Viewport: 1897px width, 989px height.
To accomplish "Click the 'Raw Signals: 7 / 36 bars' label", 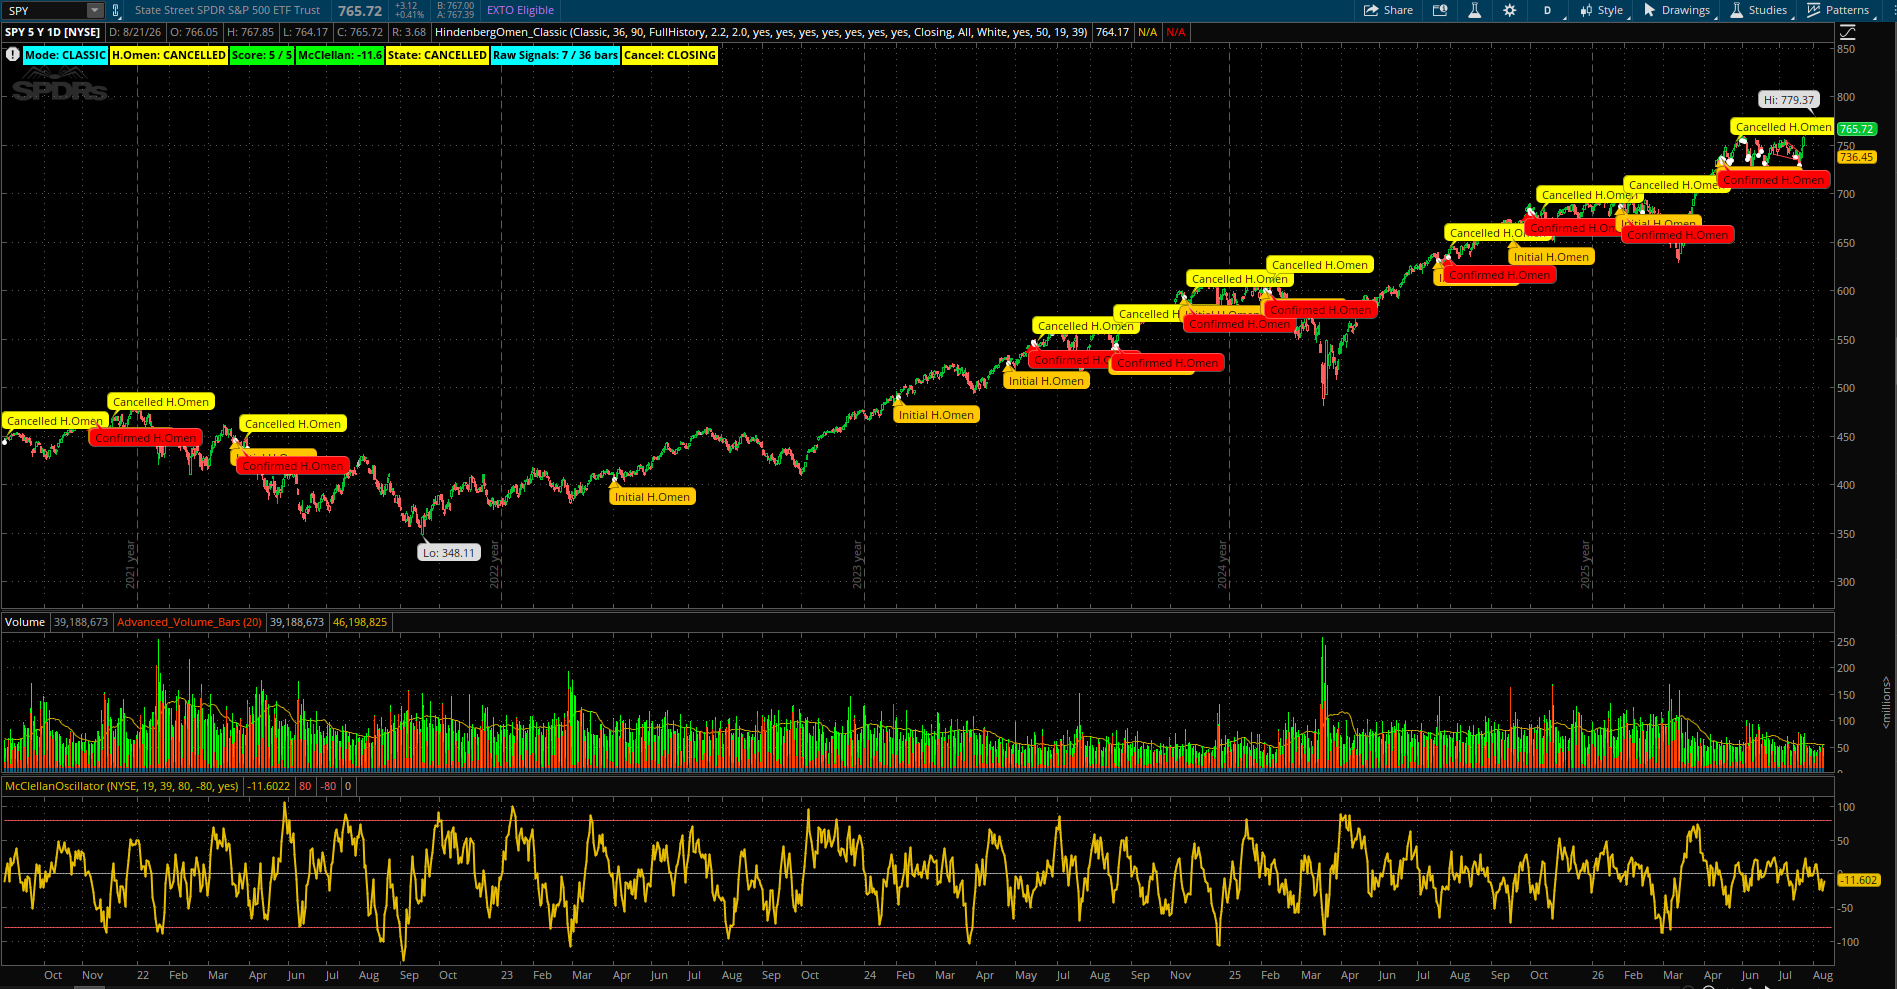I will 555,55.
